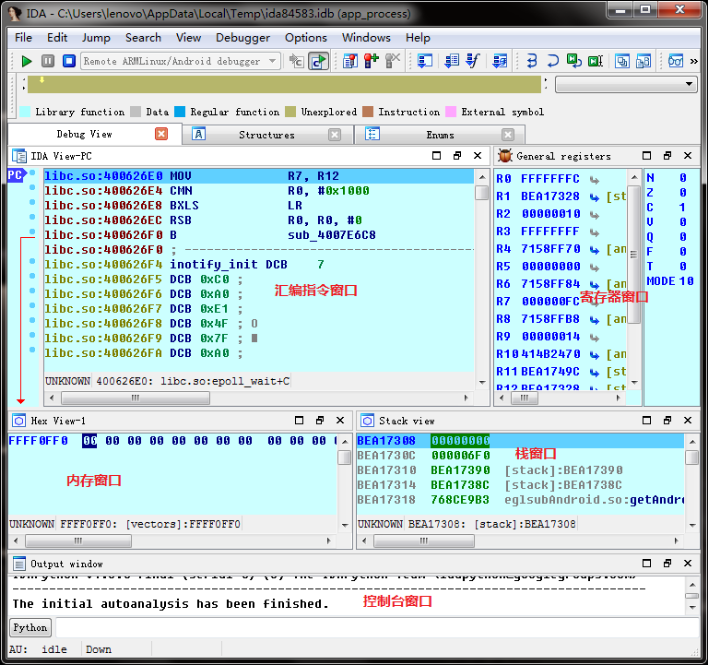The height and width of the screenshot is (665, 709).
Task: Expand the dropdown right of navigation band
Action: [x=689, y=85]
